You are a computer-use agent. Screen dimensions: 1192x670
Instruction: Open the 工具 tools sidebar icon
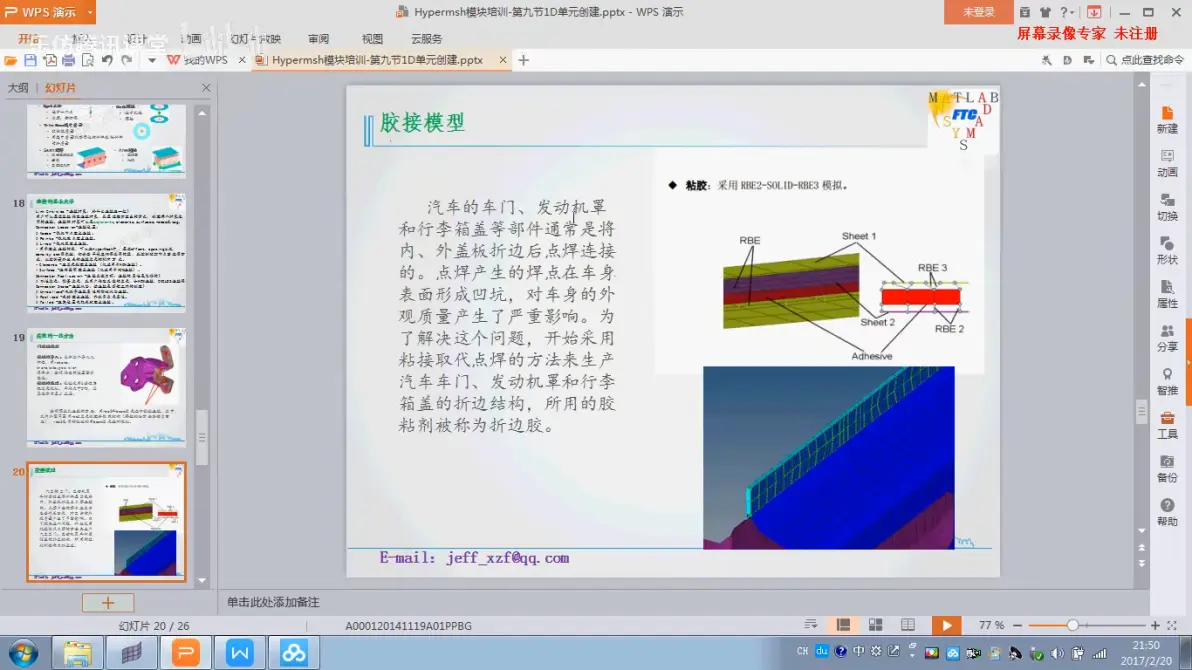[x=1167, y=426]
